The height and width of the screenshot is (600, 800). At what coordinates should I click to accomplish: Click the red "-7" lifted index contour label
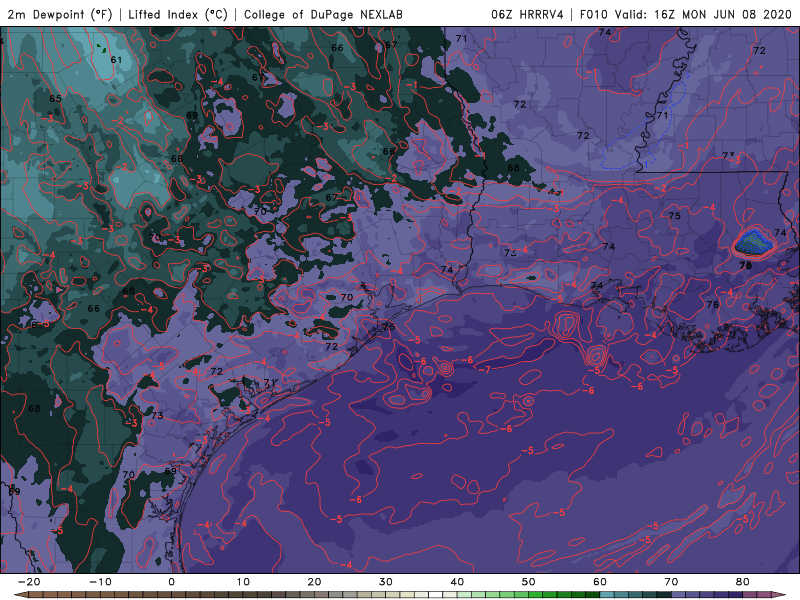pyautogui.click(x=485, y=369)
